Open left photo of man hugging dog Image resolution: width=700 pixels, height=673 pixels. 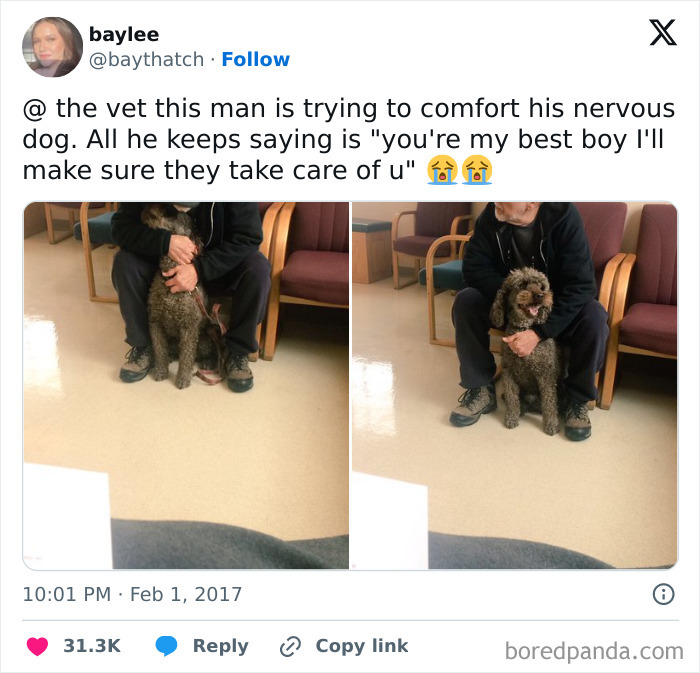186,386
